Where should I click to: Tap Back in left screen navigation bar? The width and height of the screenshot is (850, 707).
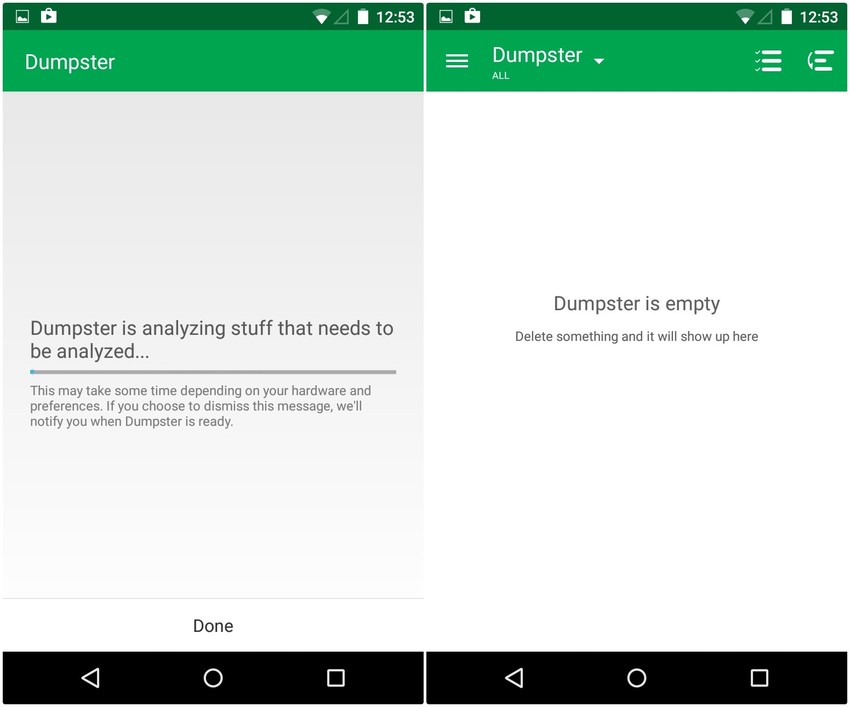[91, 678]
